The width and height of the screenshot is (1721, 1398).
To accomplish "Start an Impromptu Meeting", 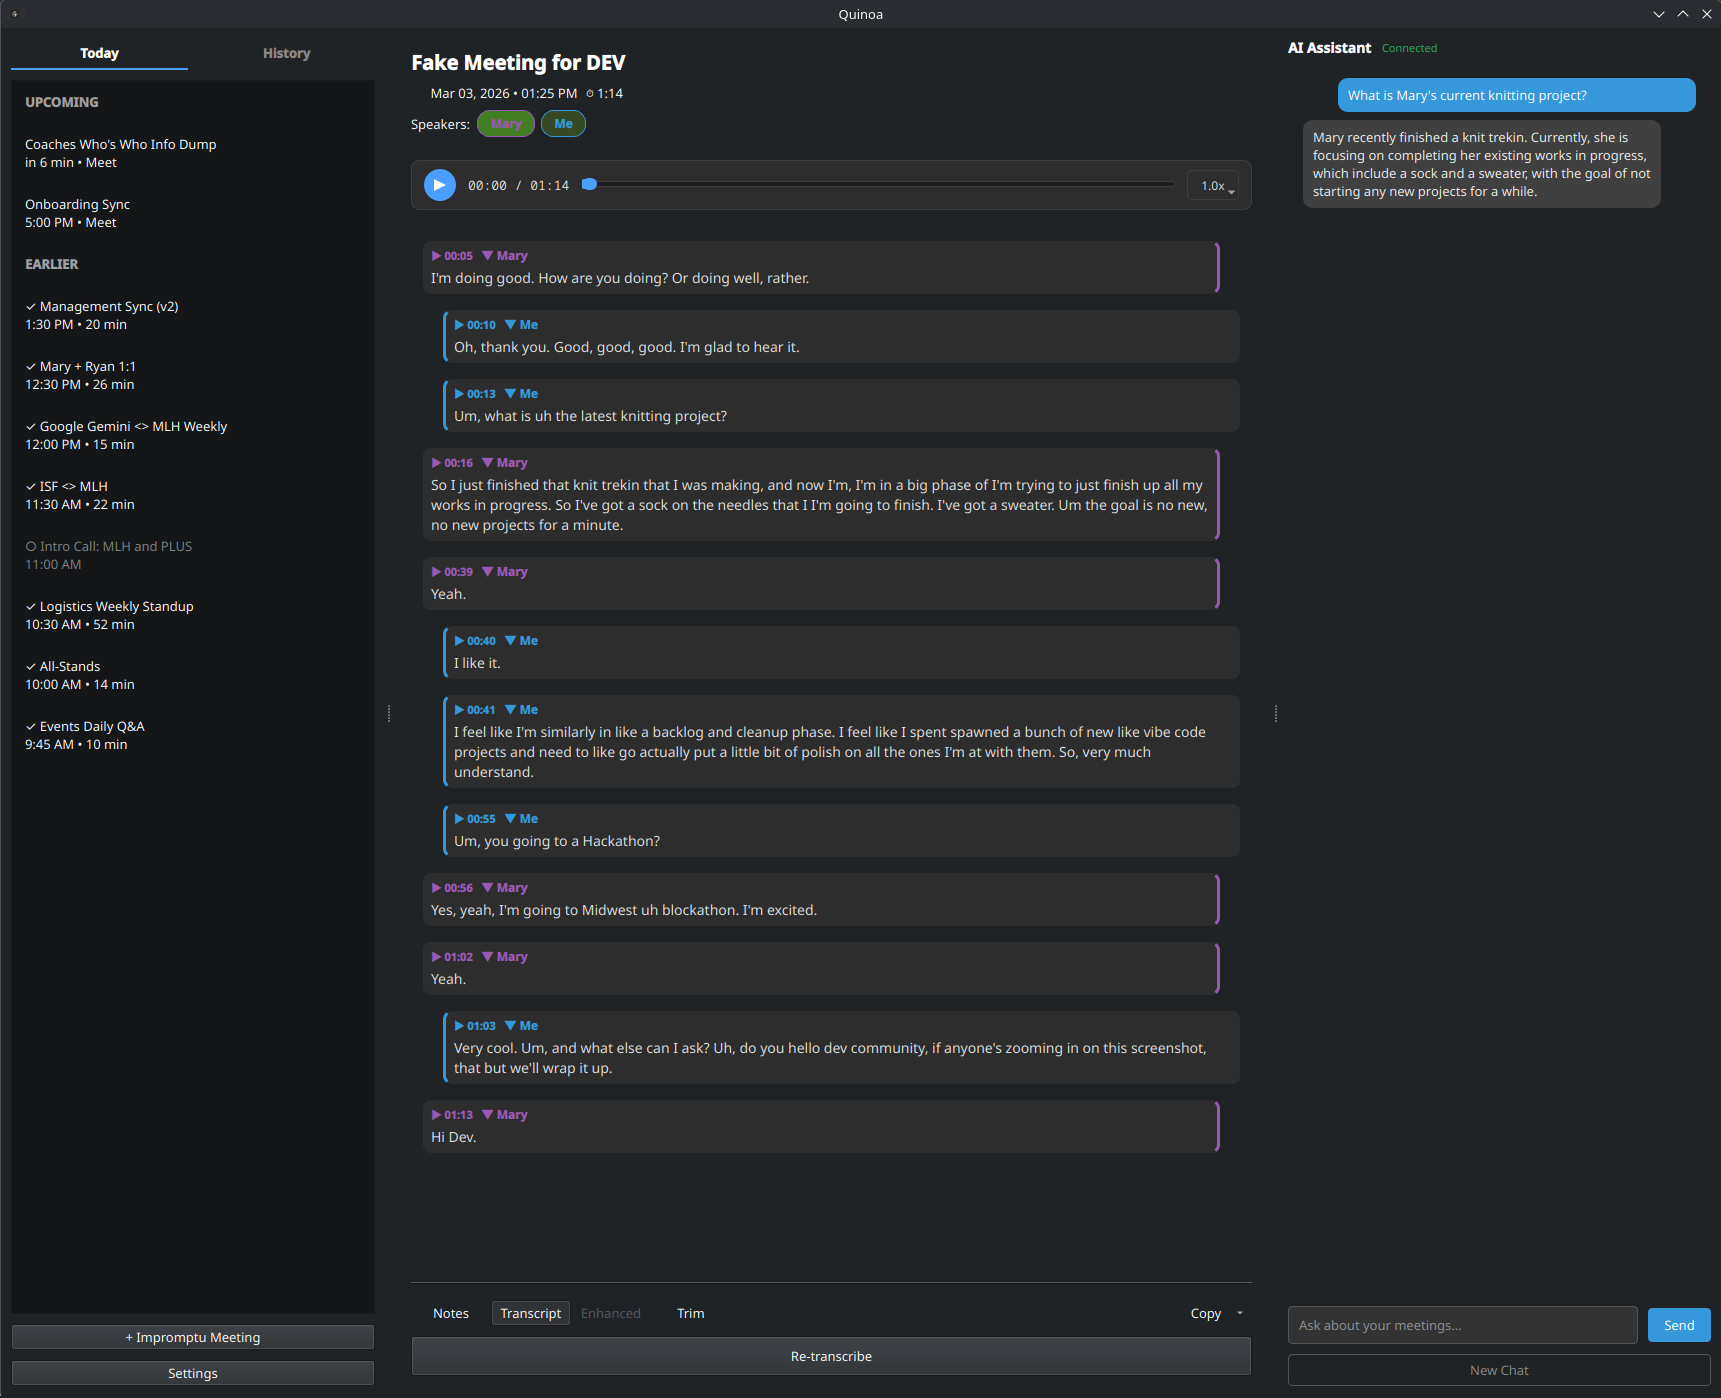I will [x=193, y=1337].
